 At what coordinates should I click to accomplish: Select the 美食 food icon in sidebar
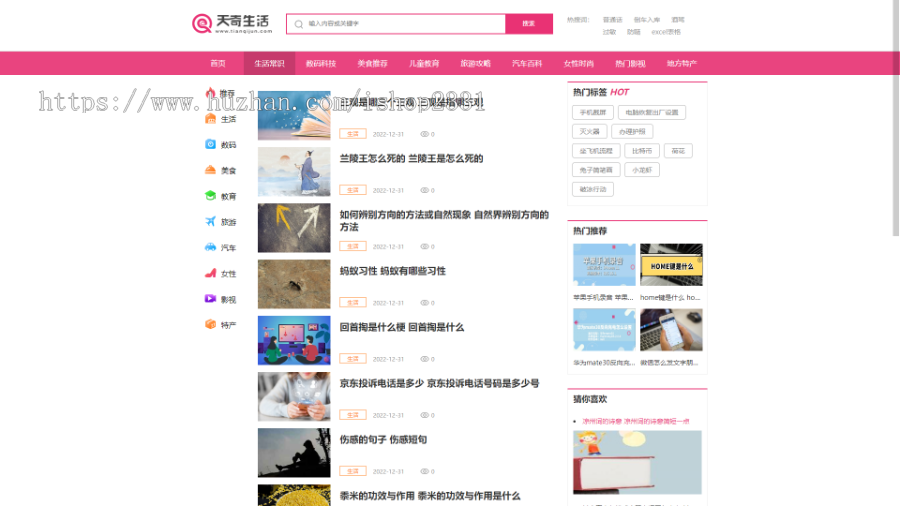click(x=210, y=170)
